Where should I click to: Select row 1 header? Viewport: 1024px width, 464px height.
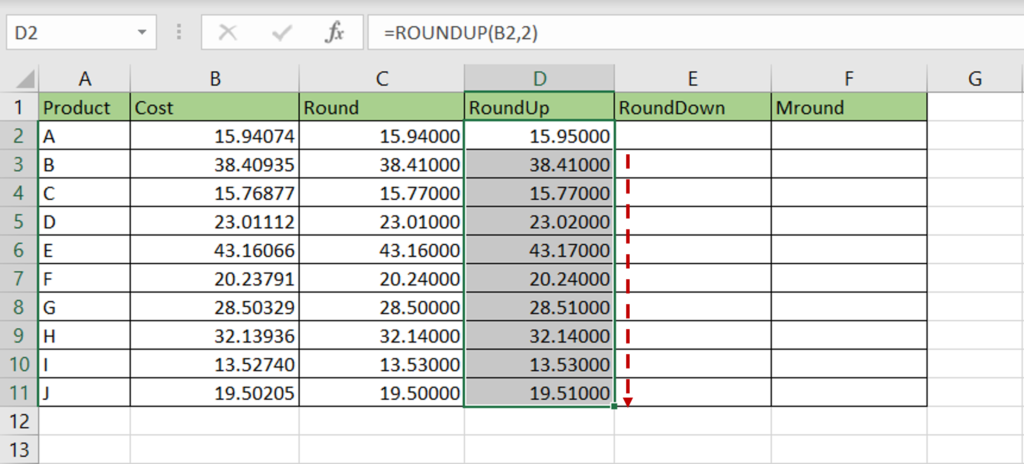(x=19, y=107)
